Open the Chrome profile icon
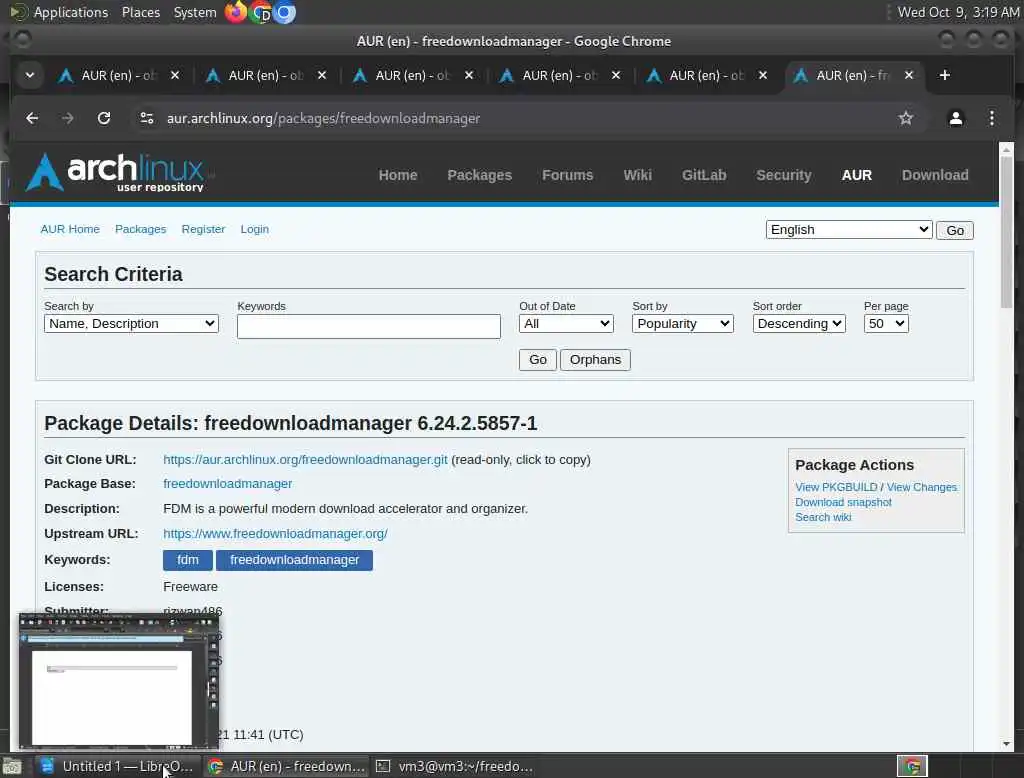Image resolution: width=1024 pixels, height=778 pixels. click(955, 118)
